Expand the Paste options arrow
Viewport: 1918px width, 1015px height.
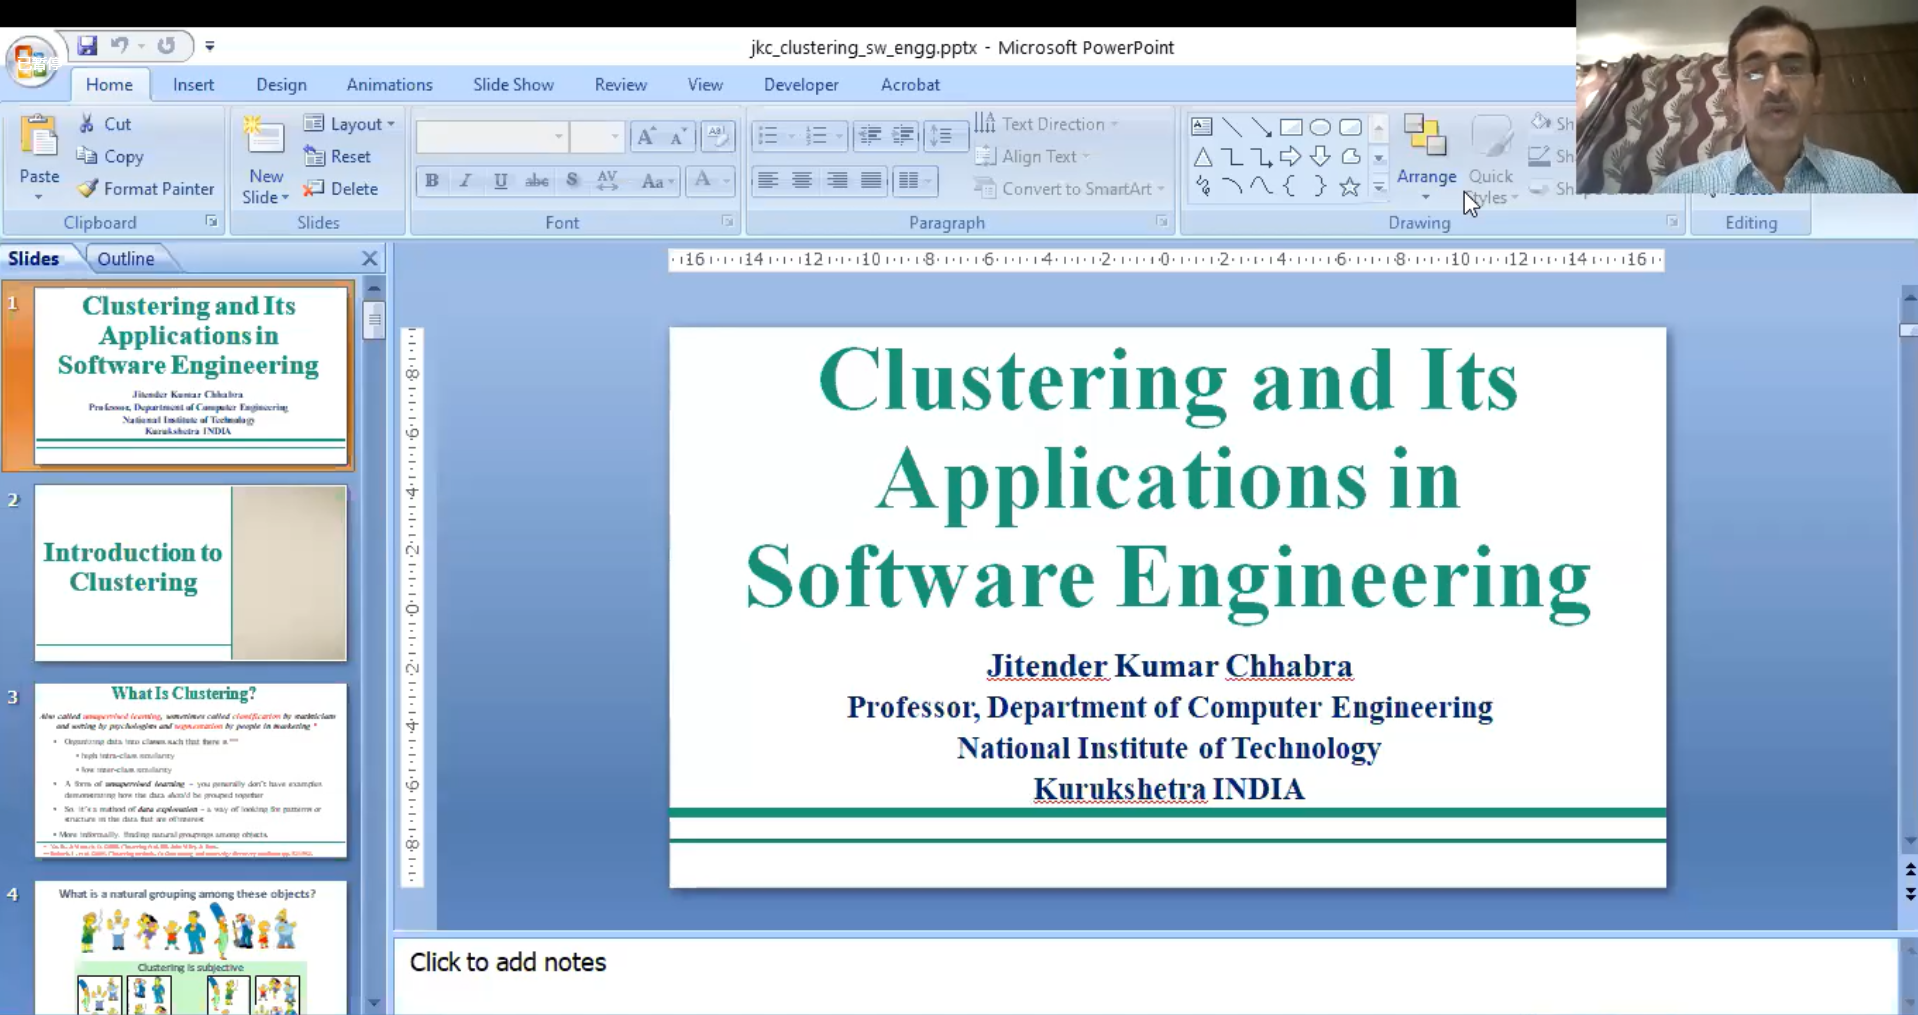[x=39, y=196]
